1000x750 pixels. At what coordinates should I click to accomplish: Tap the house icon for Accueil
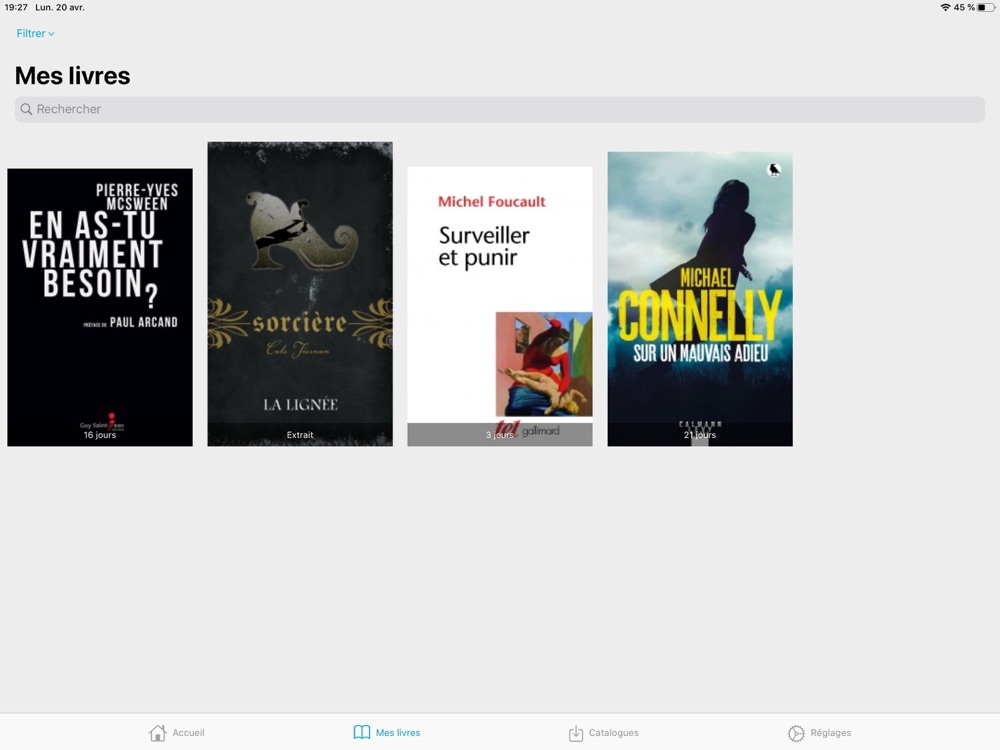[x=158, y=733]
